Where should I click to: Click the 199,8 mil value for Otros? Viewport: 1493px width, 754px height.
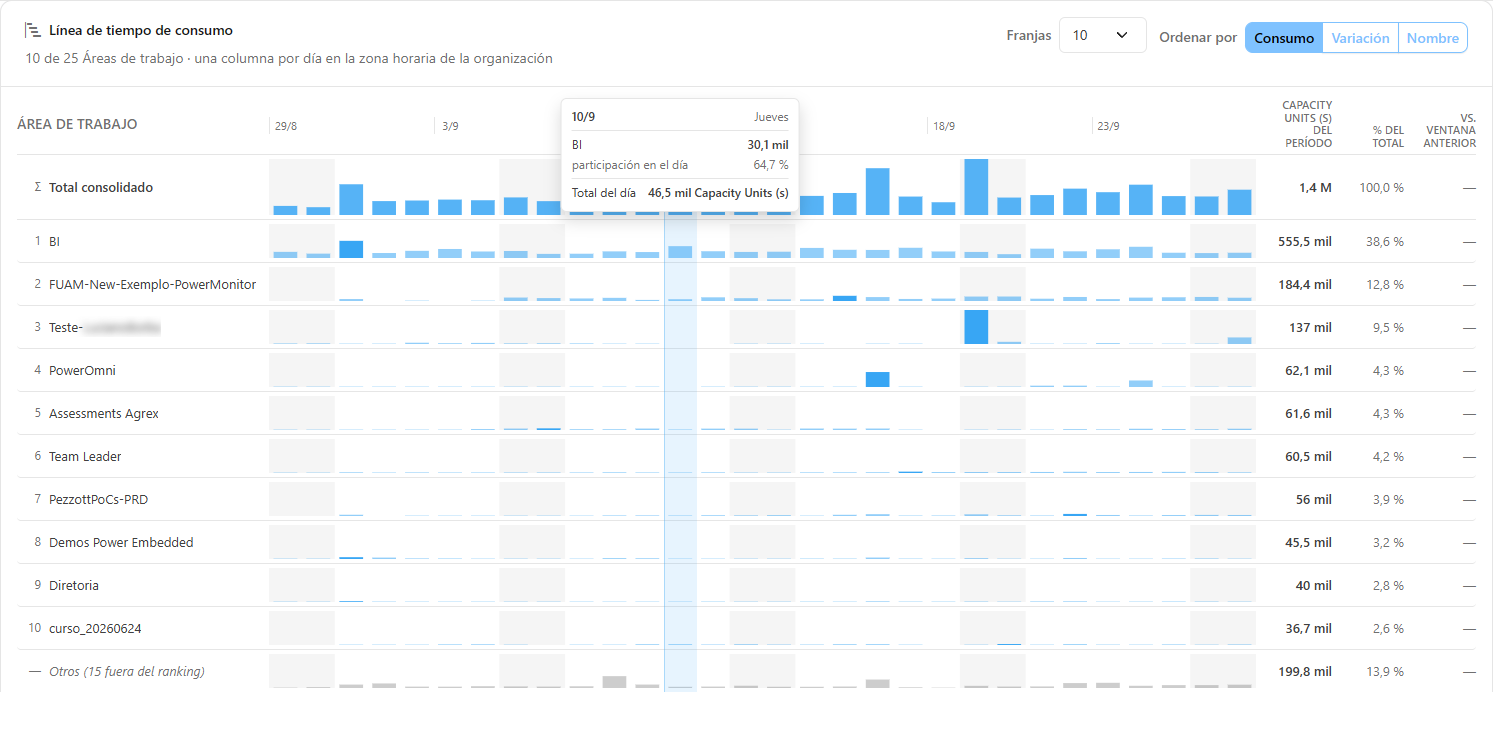(x=1305, y=672)
